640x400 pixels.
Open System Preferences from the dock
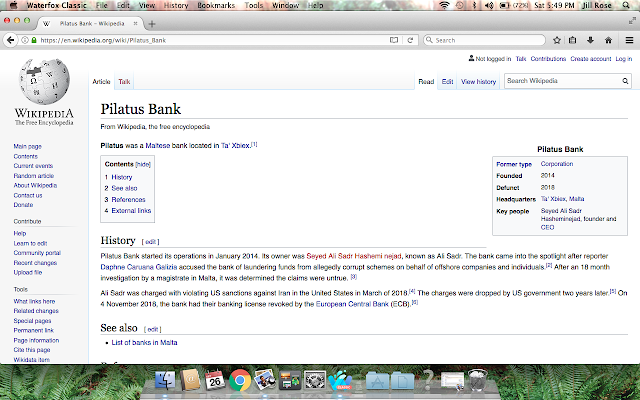tap(315, 380)
